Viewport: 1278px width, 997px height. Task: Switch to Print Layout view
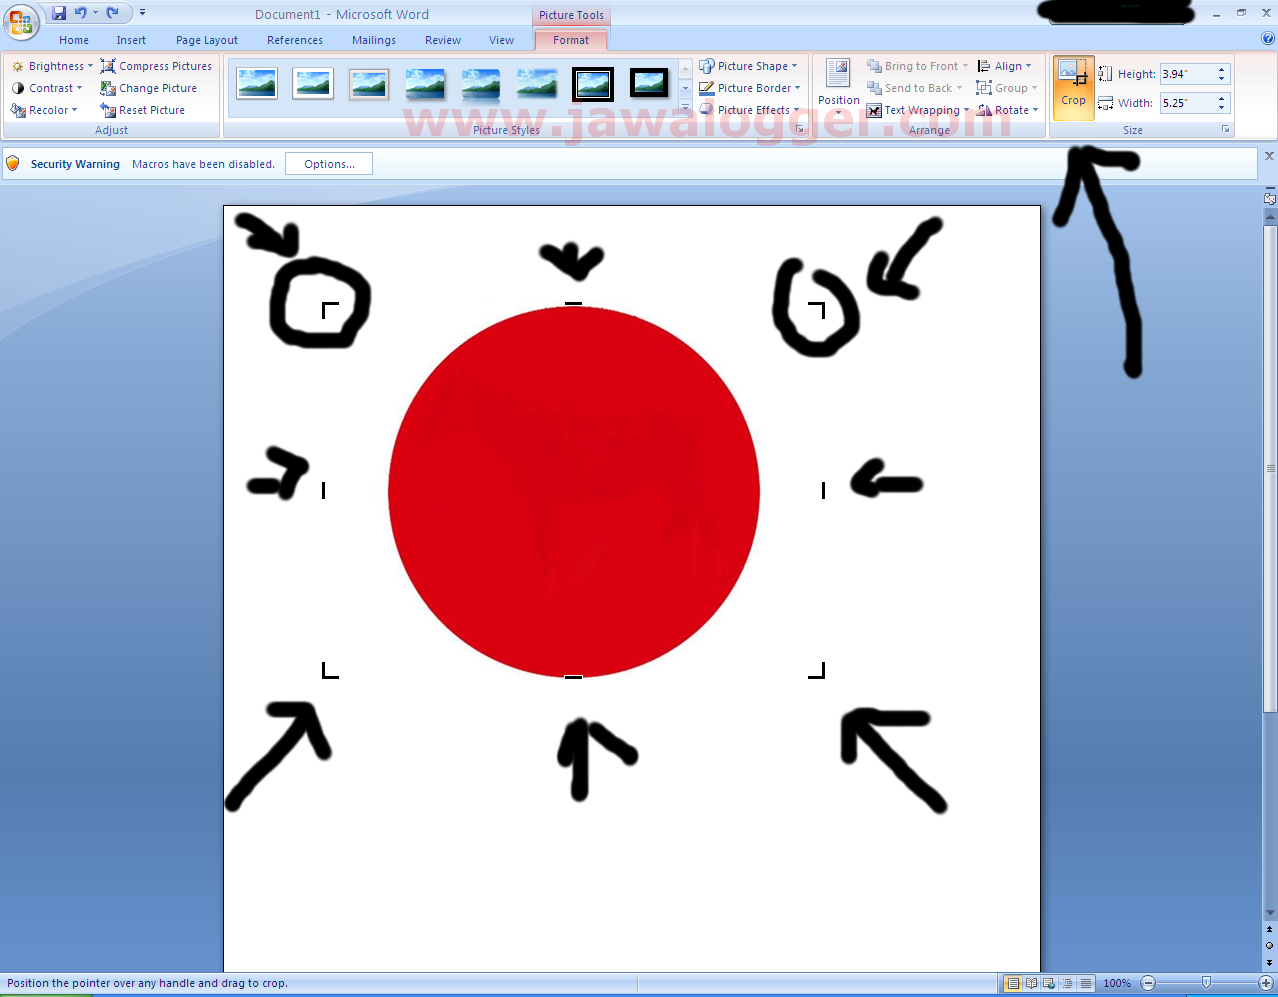1013,983
